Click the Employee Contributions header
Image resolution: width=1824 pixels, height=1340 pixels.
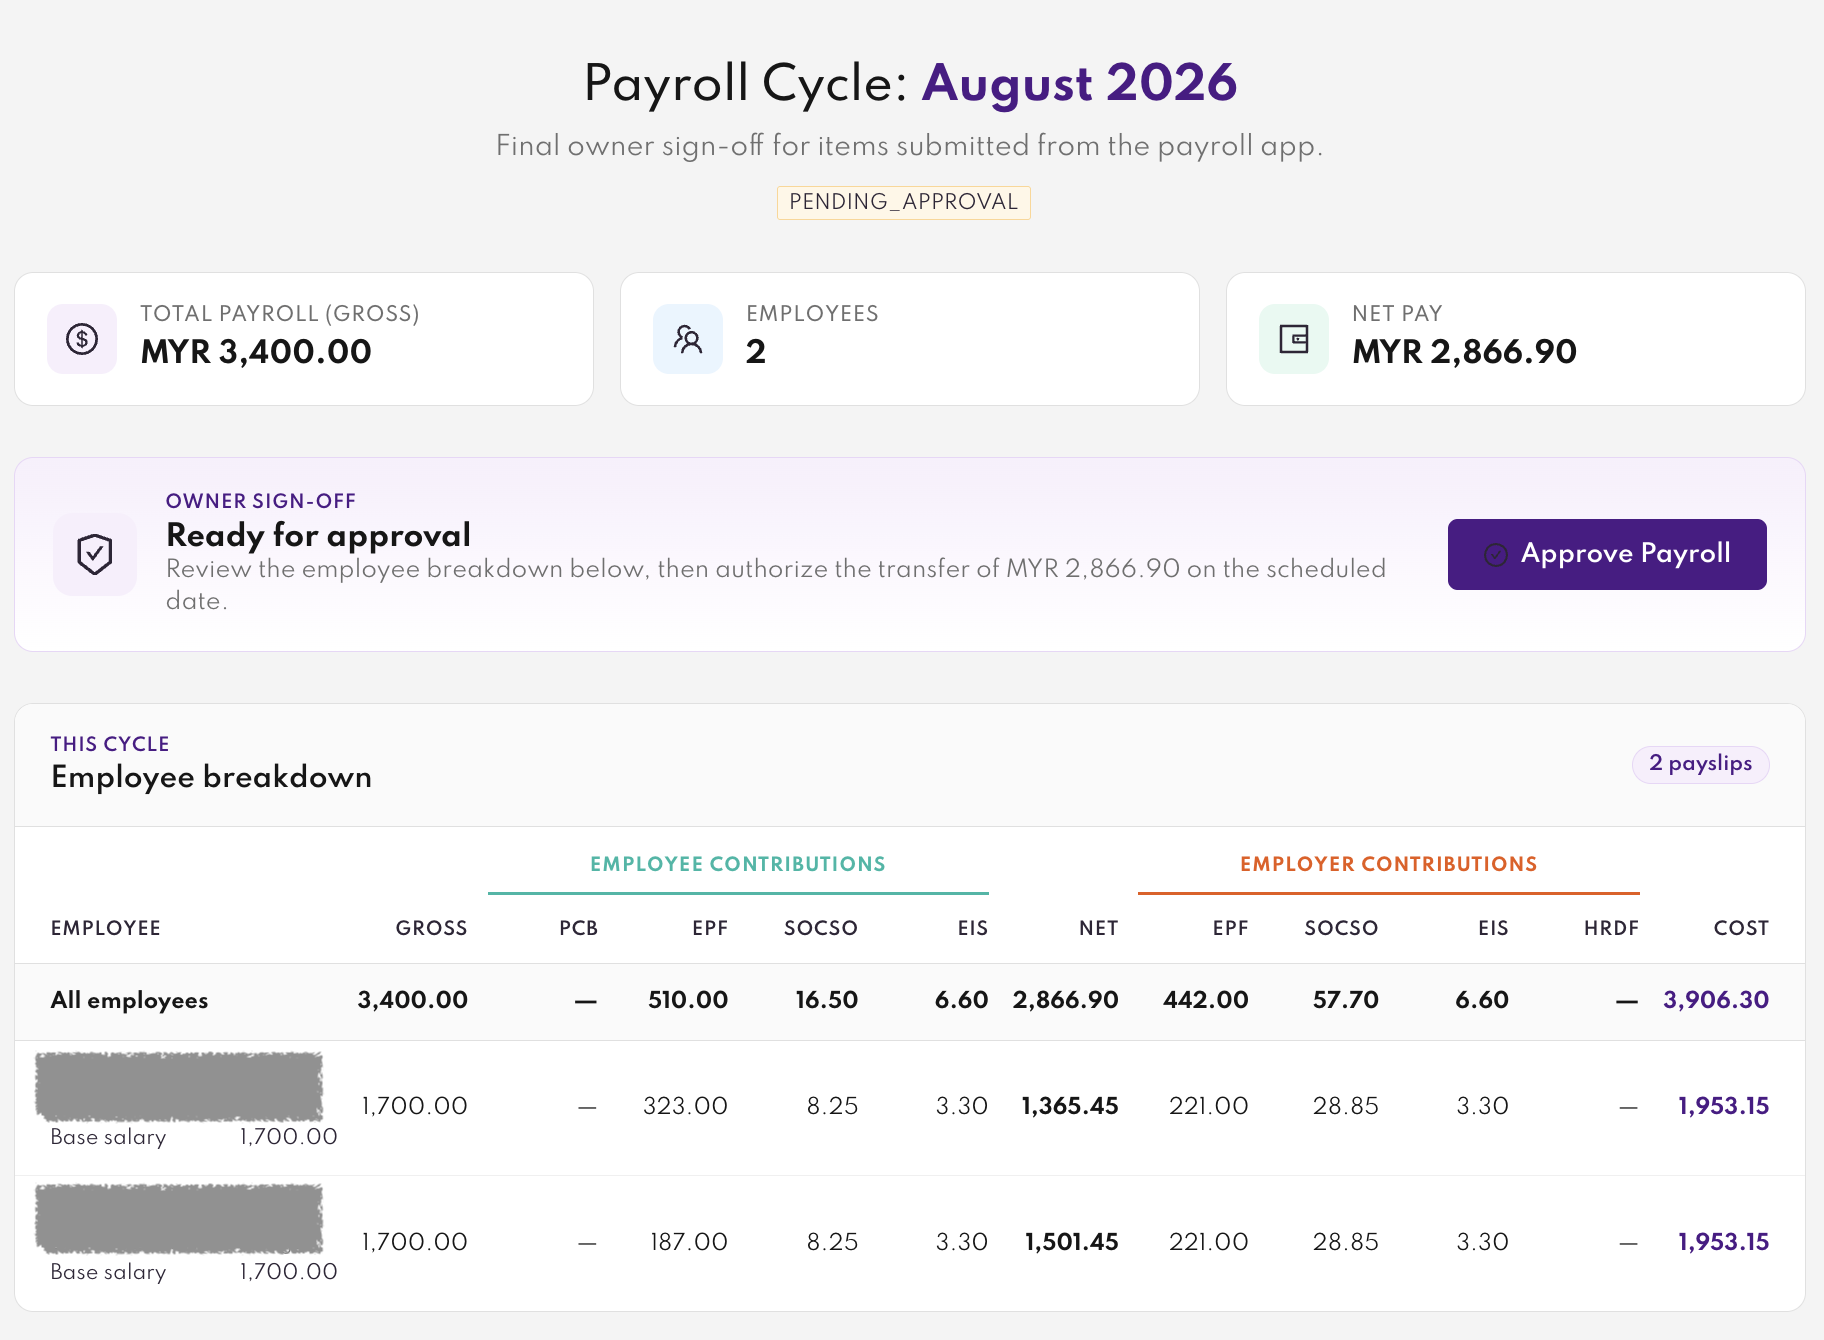pos(738,864)
